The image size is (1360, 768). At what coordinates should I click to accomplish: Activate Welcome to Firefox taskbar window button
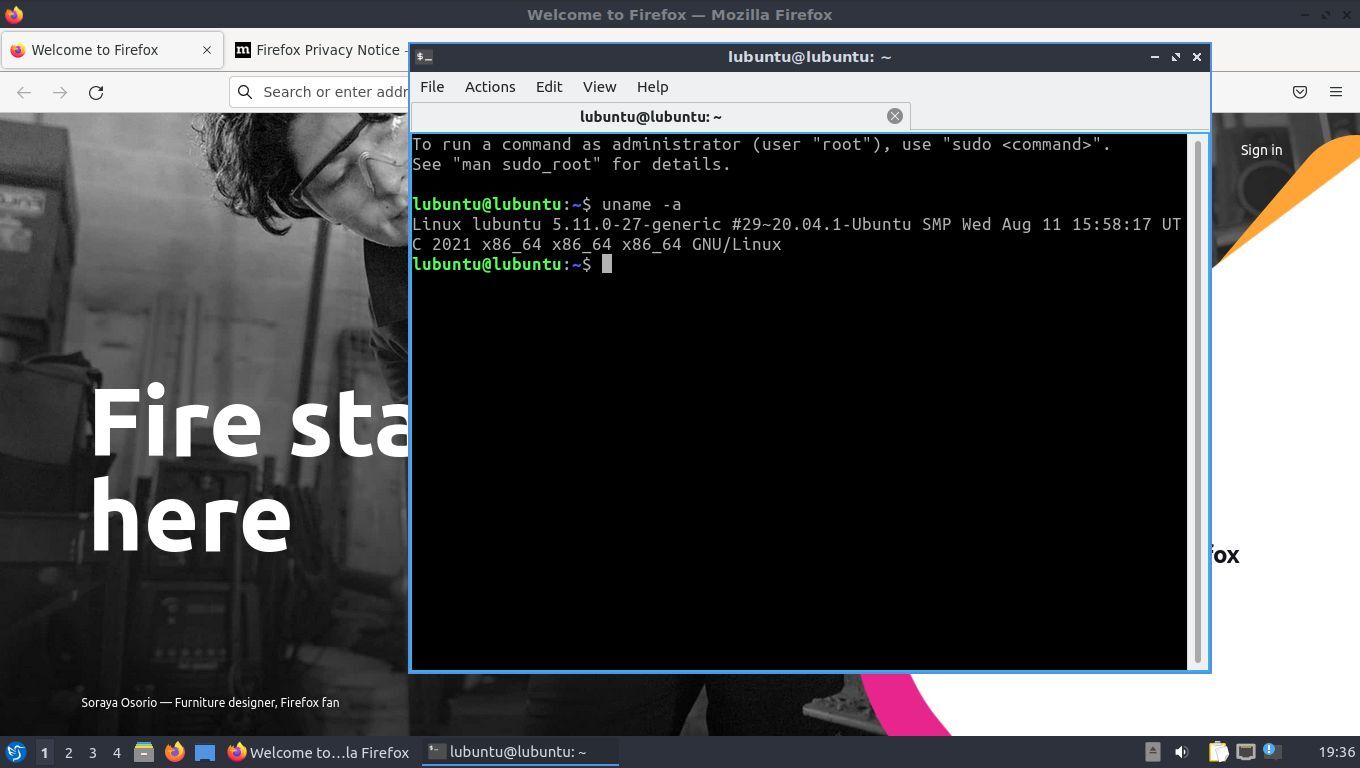(319, 752)
